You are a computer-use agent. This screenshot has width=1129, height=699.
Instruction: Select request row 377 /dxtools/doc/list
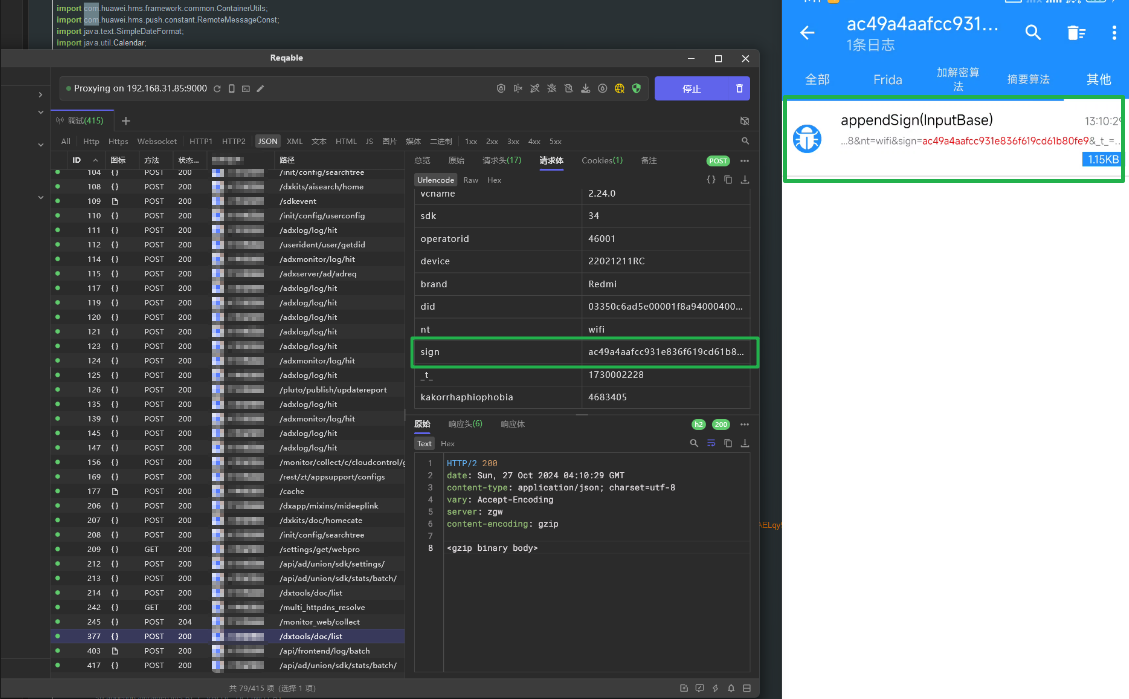click(228, 636)
